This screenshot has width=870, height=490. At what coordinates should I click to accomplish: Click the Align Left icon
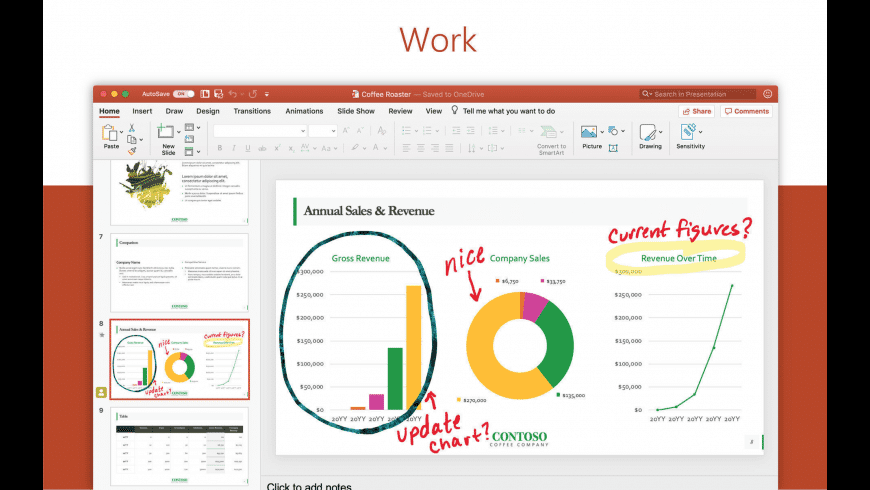click(x=407, y=148)
